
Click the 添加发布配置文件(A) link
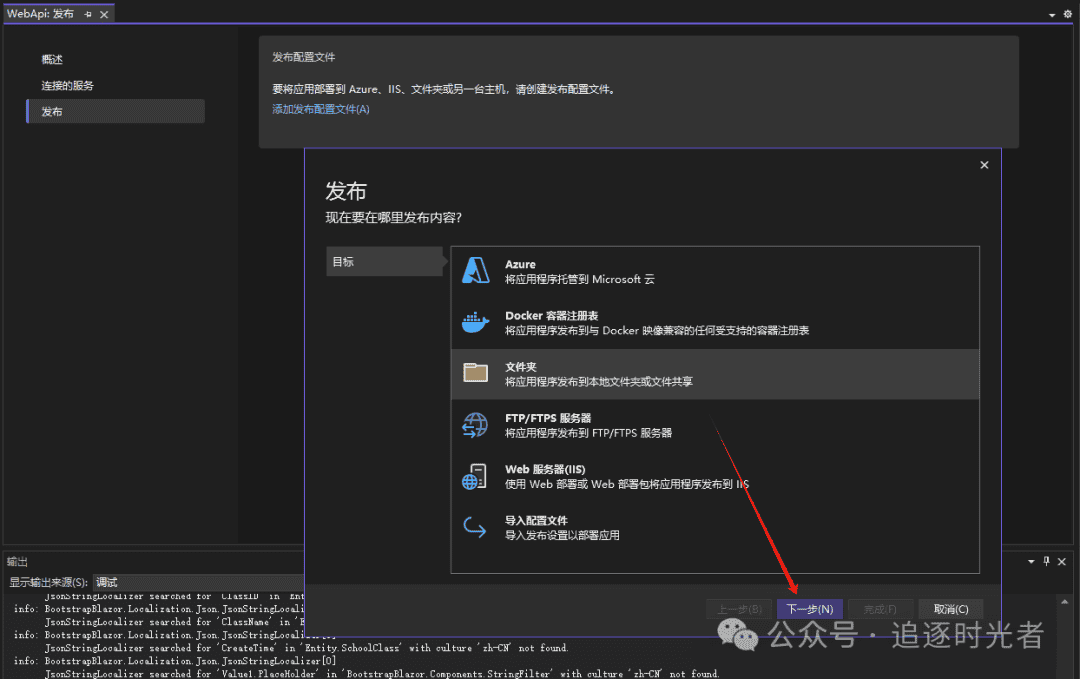point(320,109)
